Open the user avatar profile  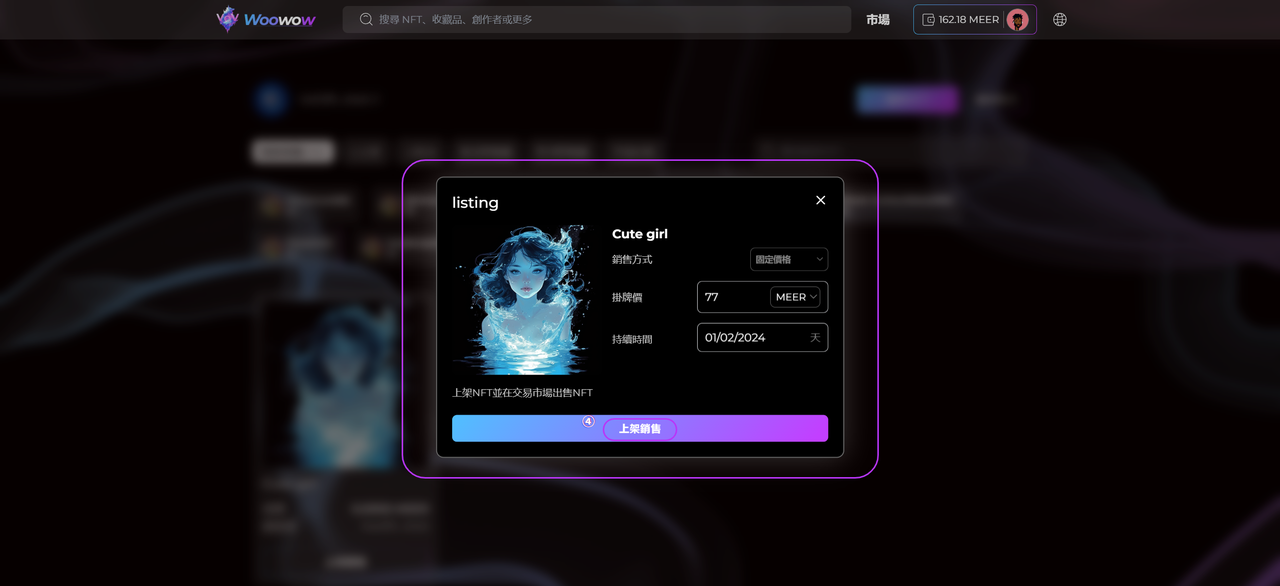tap(1018, 20)
